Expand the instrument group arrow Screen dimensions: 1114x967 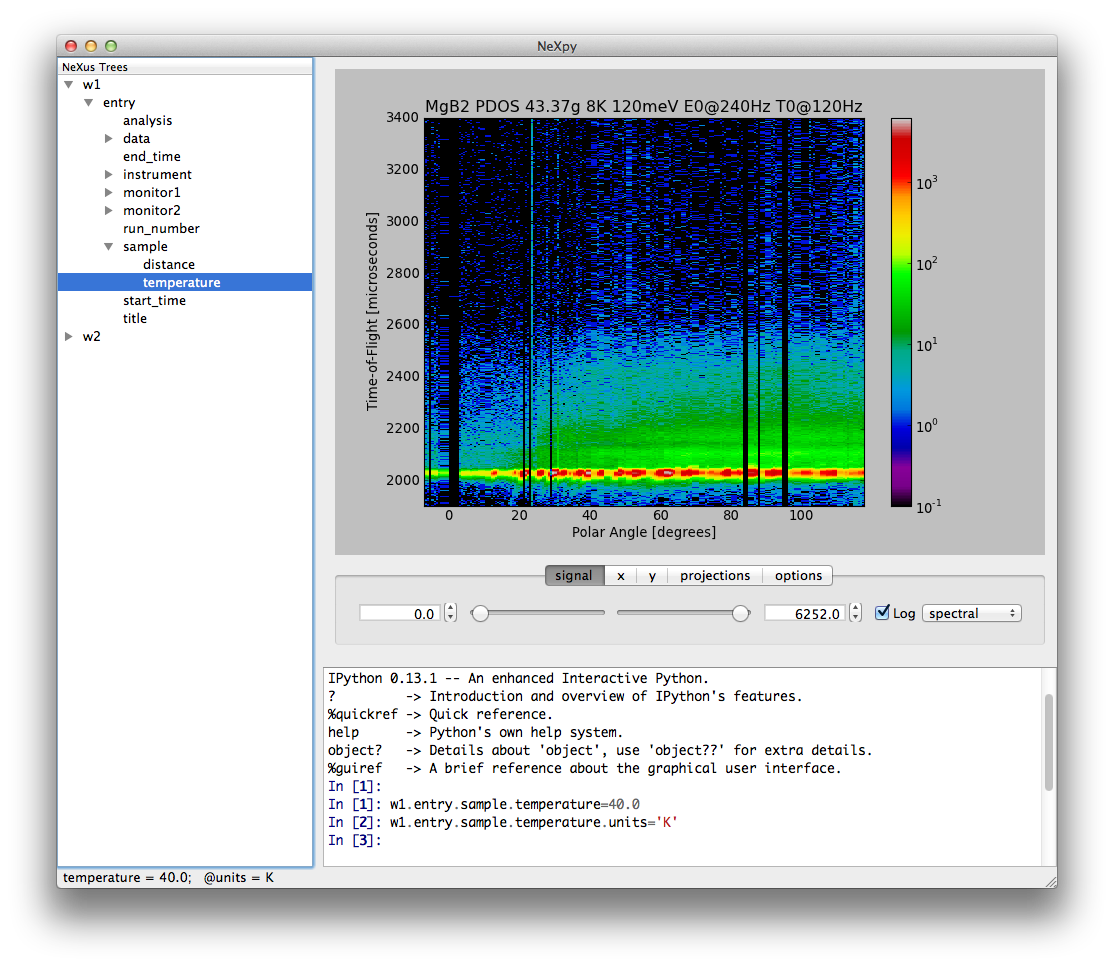pos(109,174)
